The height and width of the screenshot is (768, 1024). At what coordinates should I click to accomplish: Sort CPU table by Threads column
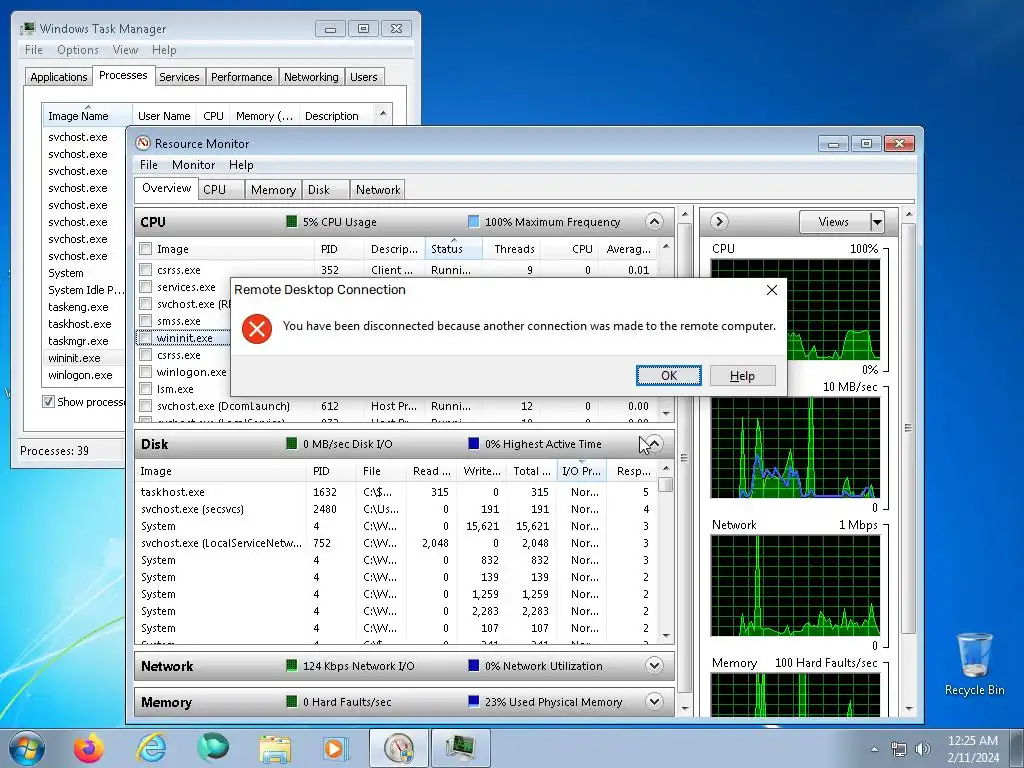(514, 249)
